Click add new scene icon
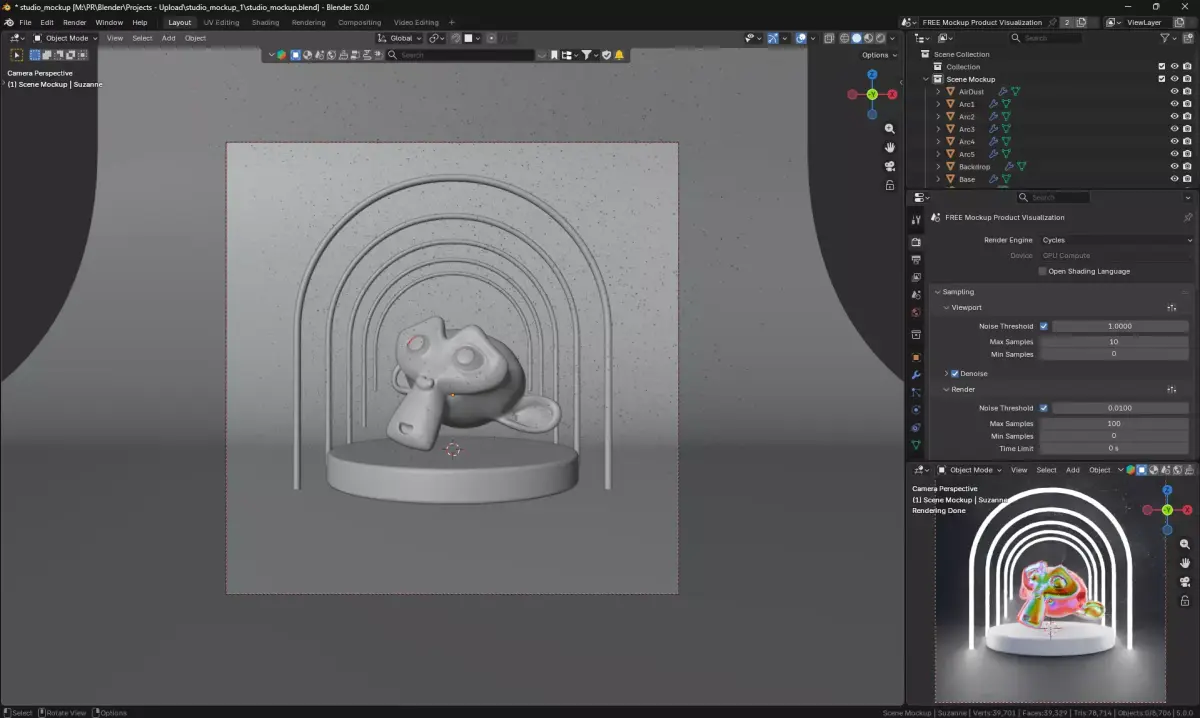 pyautogui.click(x=1081, y=22)
